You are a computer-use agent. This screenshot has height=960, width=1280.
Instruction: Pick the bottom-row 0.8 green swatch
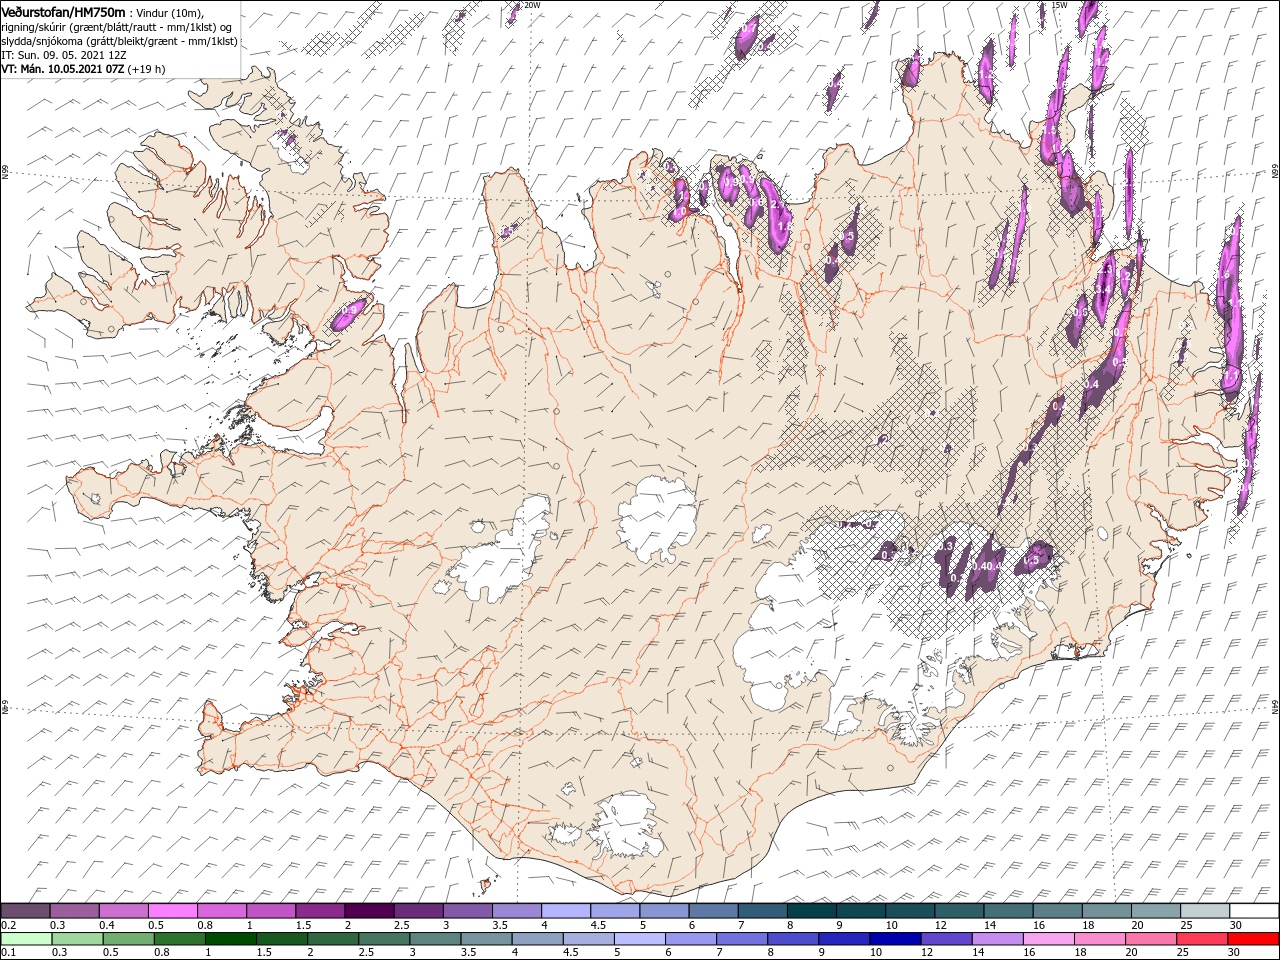tap(179, 939)
